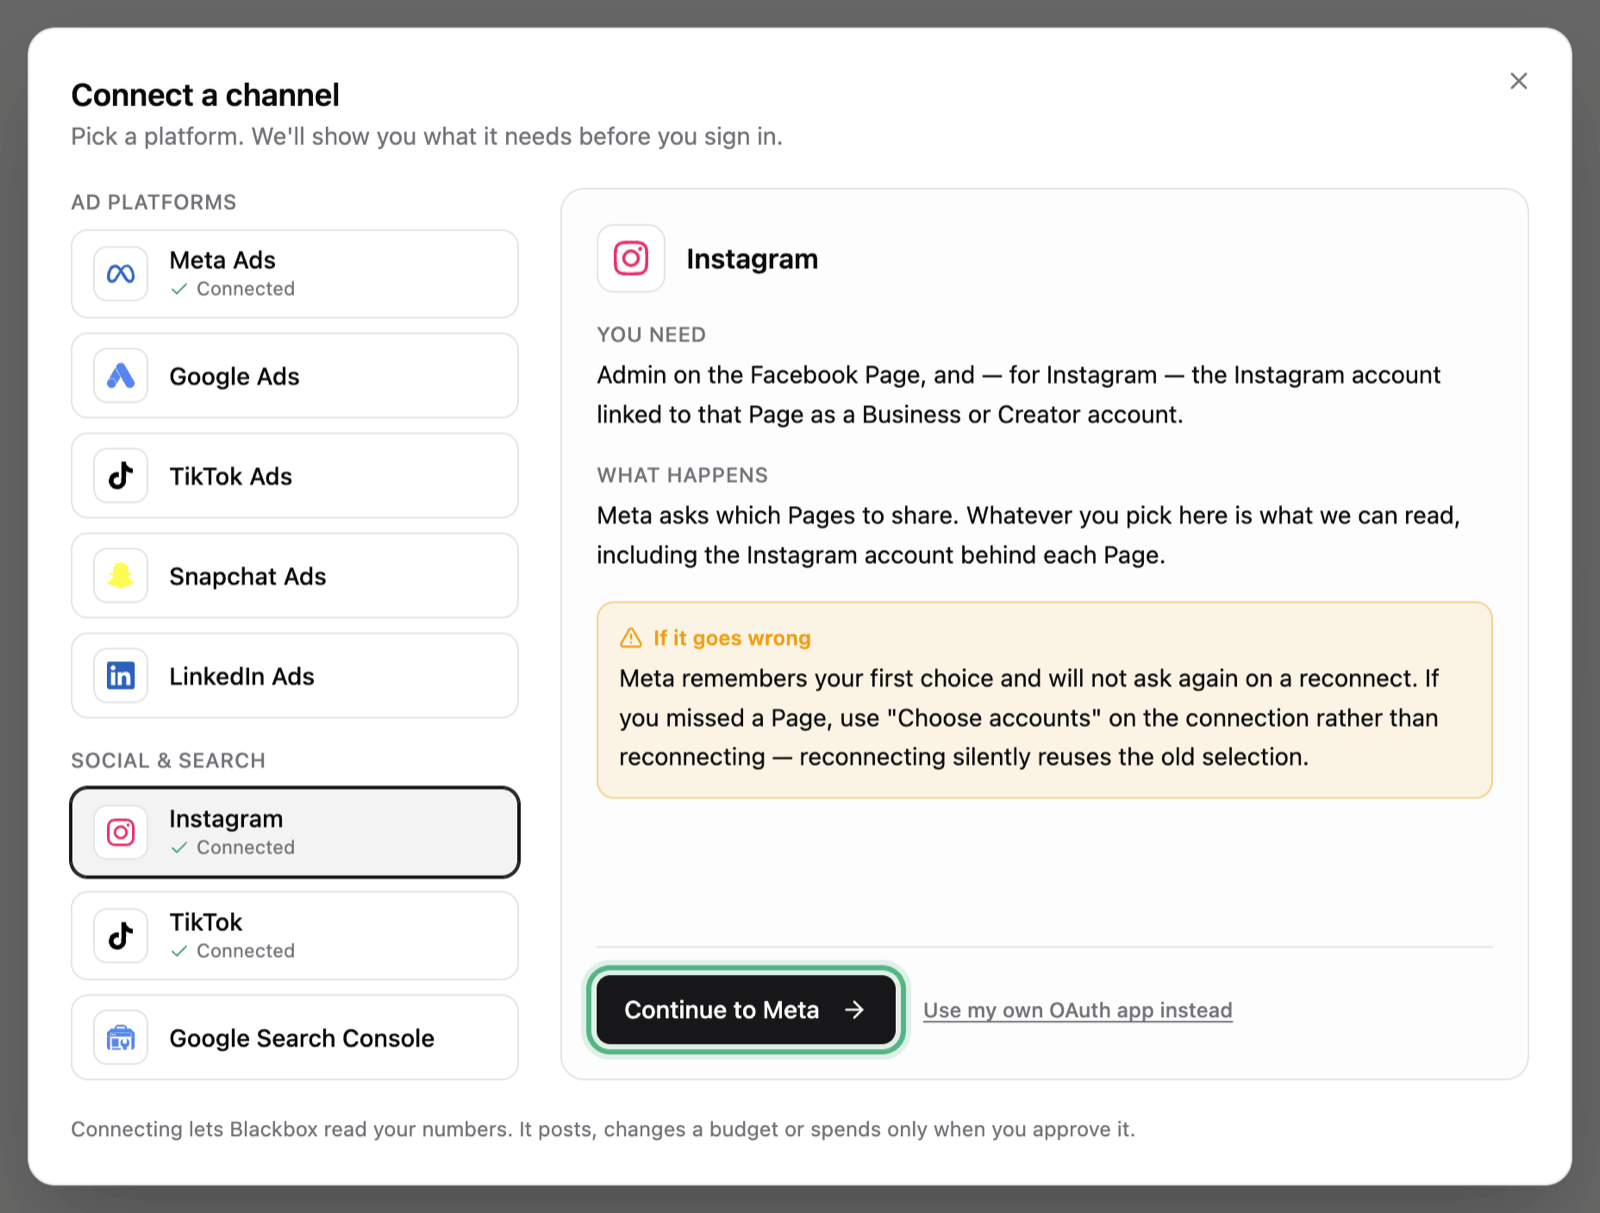This screenshot has height=1213, width=1600.
Task: Select the Meta Ads platform card
Action: 295,274
